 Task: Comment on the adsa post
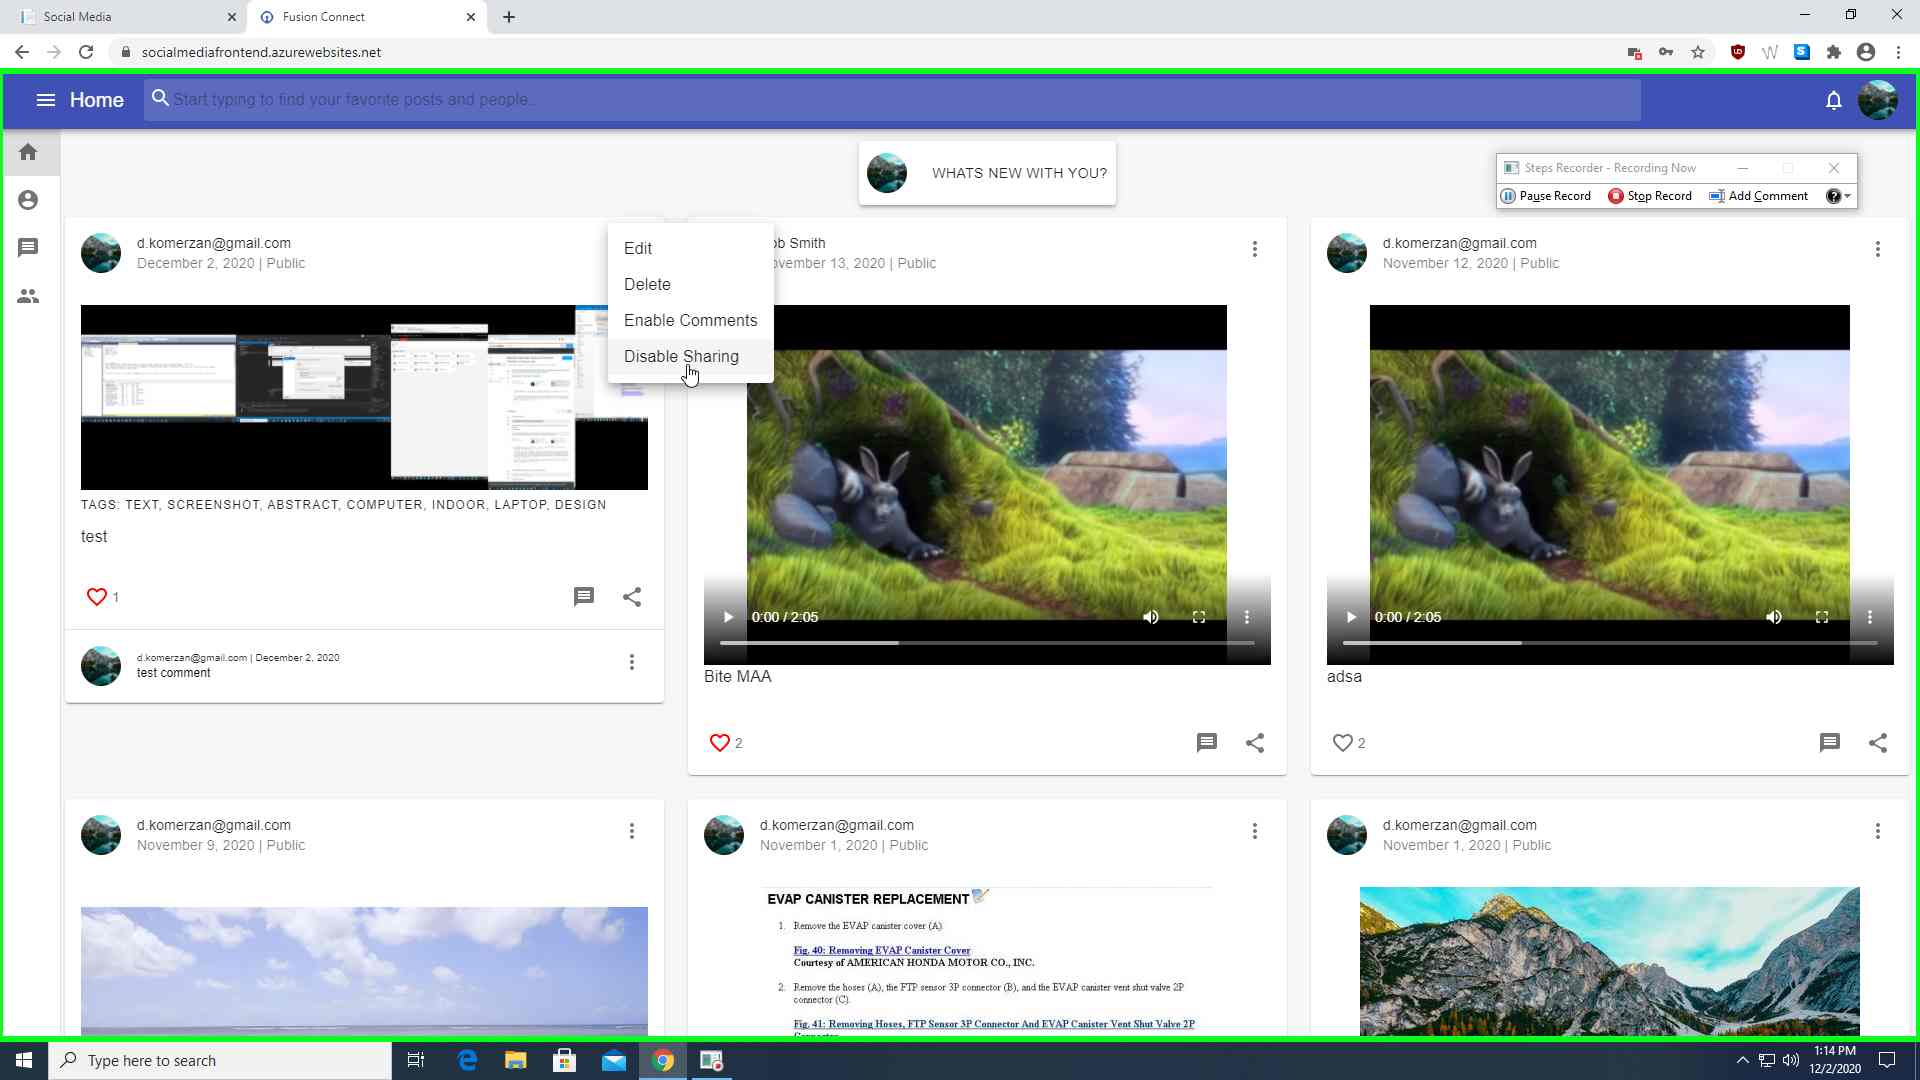click(x=1830, y=743)
